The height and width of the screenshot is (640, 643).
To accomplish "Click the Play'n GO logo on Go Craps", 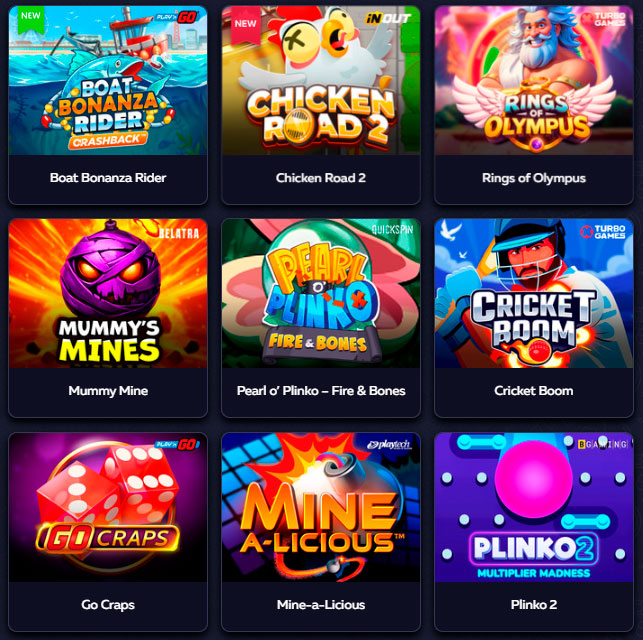I will point(177,445).
